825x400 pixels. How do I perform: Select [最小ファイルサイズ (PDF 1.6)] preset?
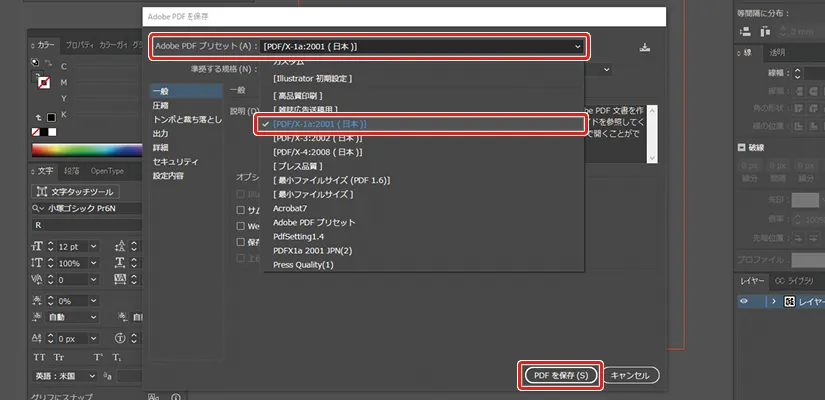[424, 181]
